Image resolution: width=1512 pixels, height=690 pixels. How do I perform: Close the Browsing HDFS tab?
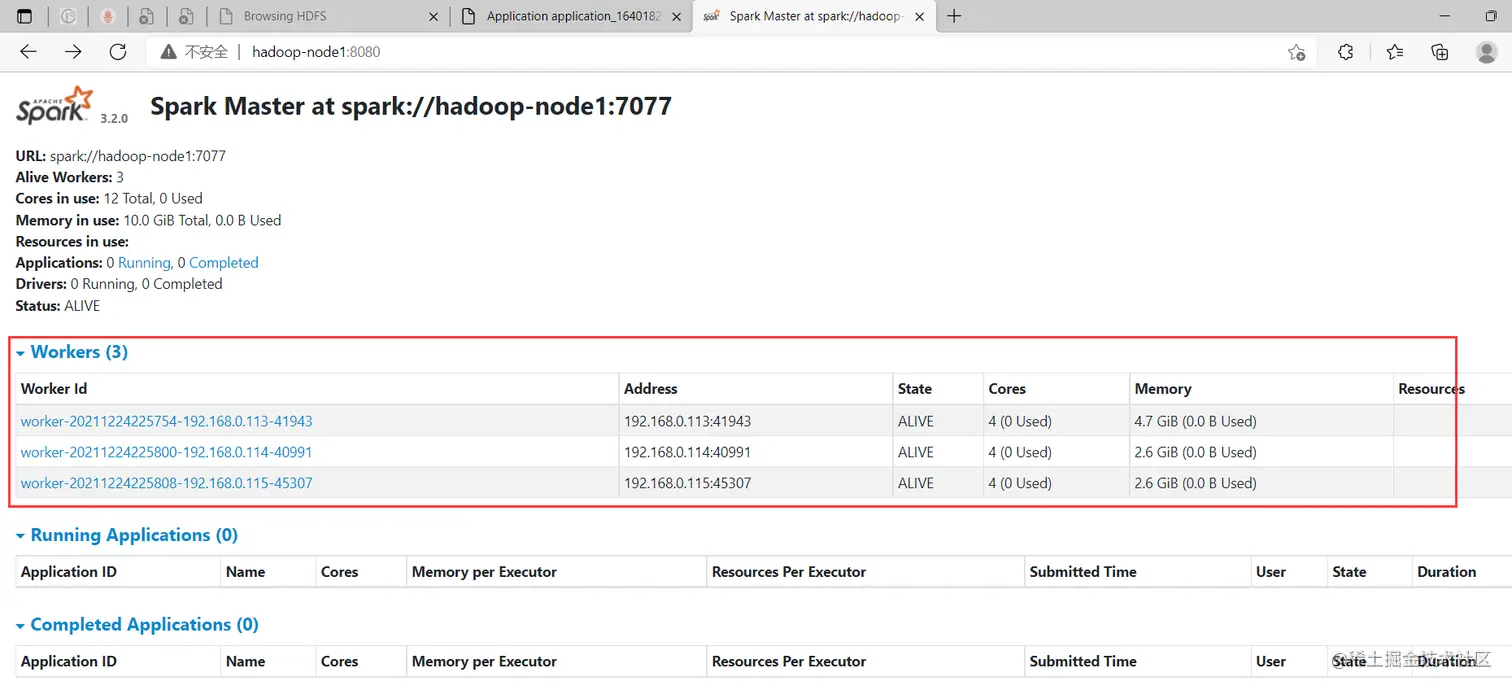[x=432, y=16]
